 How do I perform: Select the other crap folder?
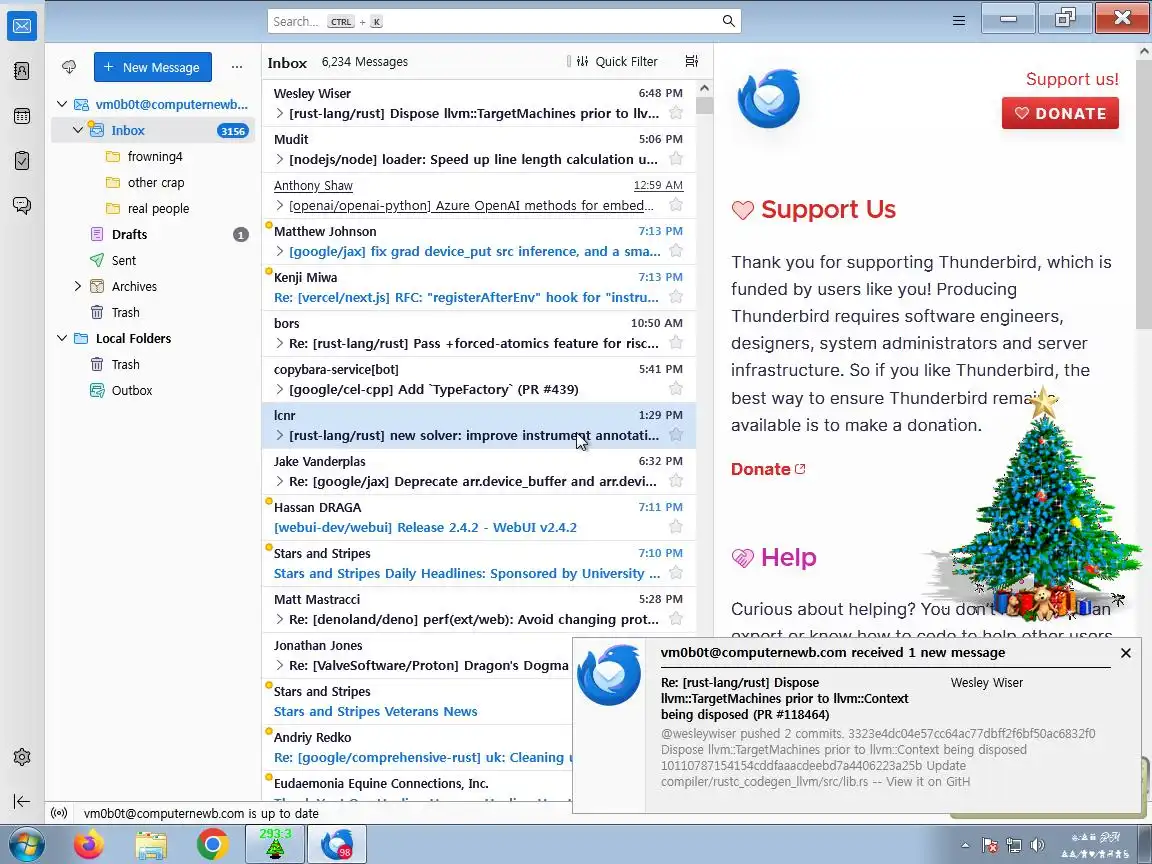click(x=153, y=182)
